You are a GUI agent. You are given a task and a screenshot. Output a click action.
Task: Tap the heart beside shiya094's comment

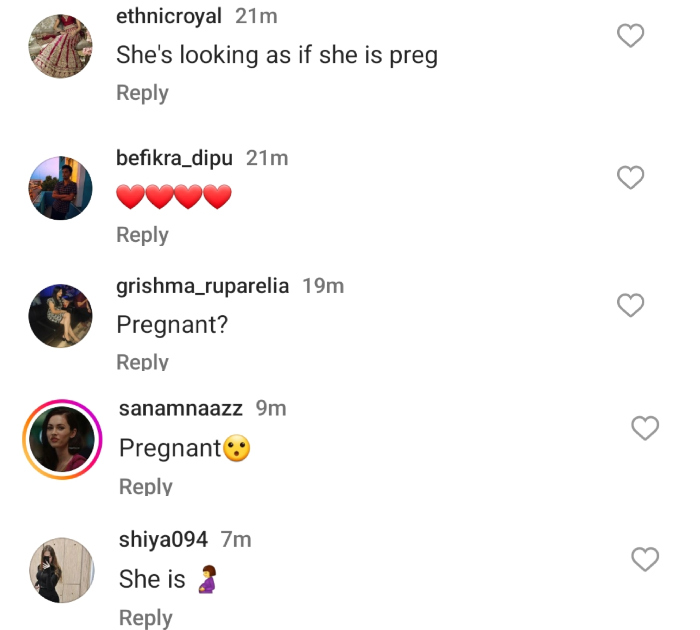(x=645, y=560)
